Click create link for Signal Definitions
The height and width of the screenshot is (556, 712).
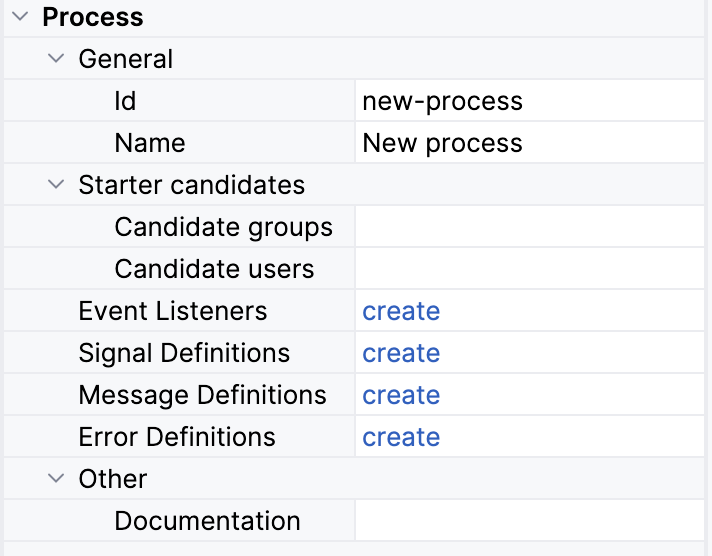[401, 353]
